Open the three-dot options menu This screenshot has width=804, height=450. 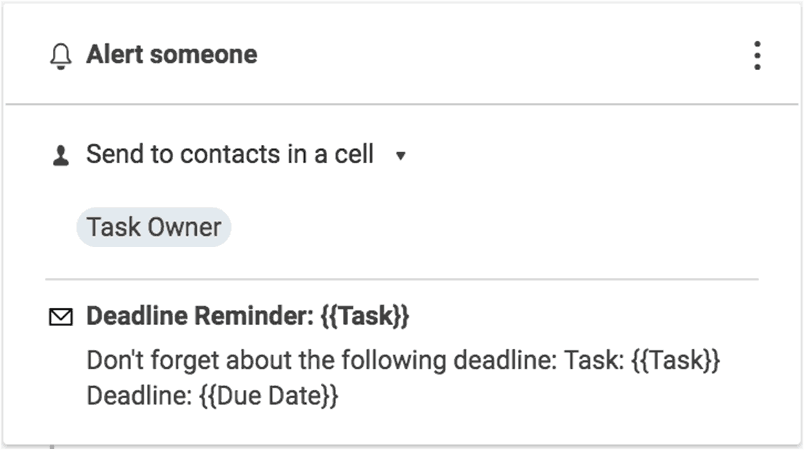click(x=757, y=56)
